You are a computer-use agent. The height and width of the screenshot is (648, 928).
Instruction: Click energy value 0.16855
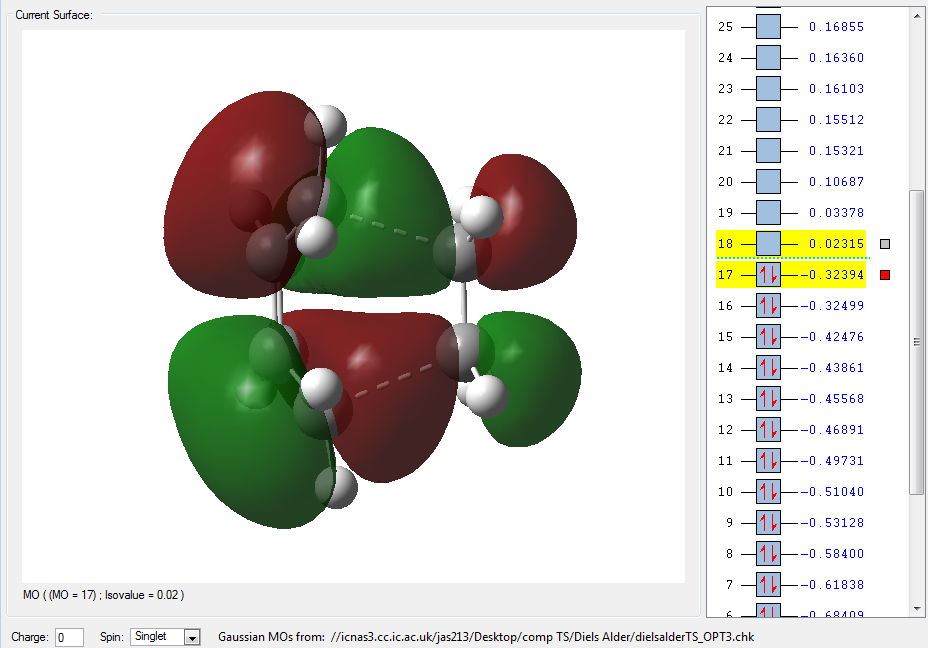pos(836,27)
